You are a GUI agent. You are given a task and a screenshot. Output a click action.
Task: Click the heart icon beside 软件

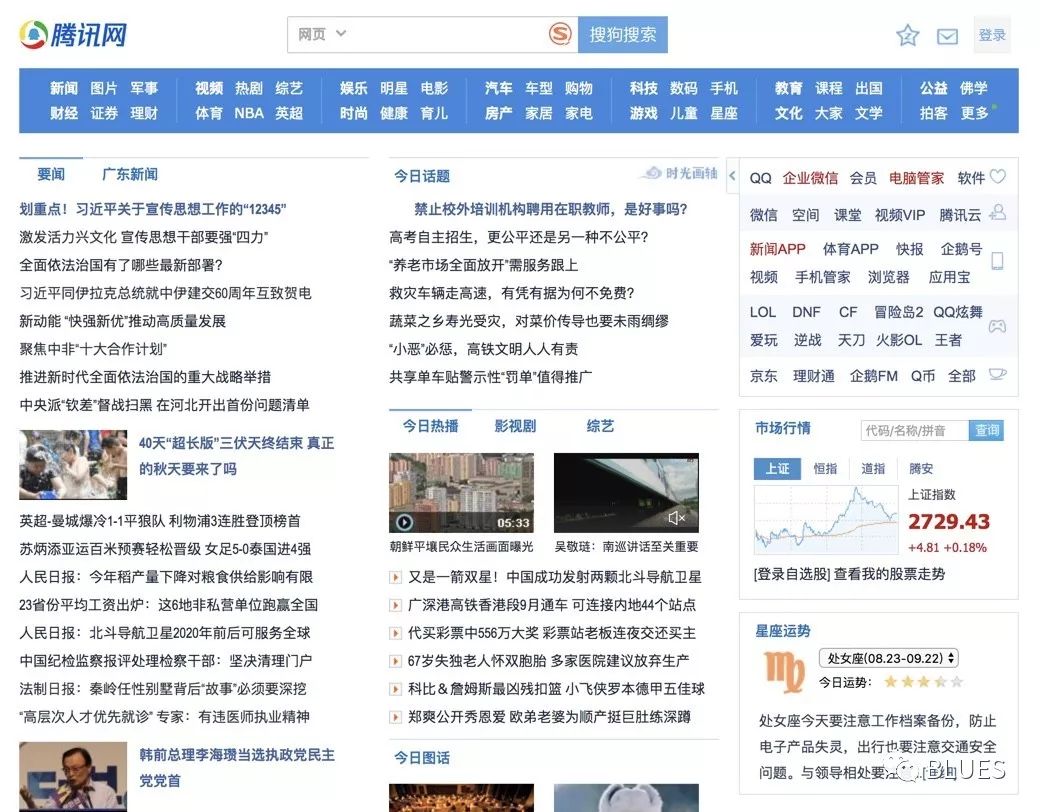(x=998, y=176)
